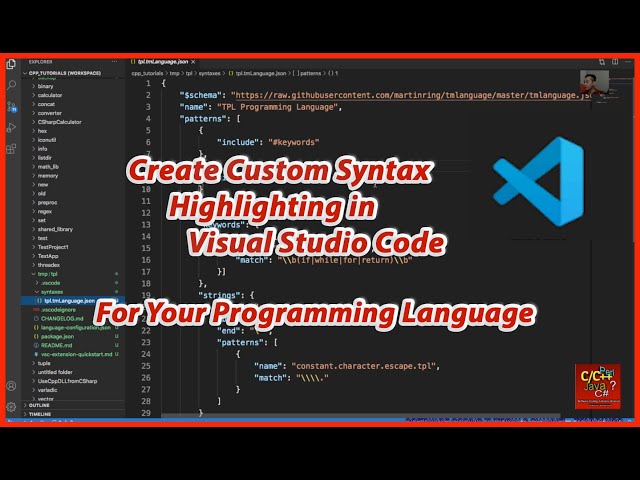Click the "TPL Programming Language" name string
Image resolution: width=640 pixels, height=480 pixels.
(278, 107)
